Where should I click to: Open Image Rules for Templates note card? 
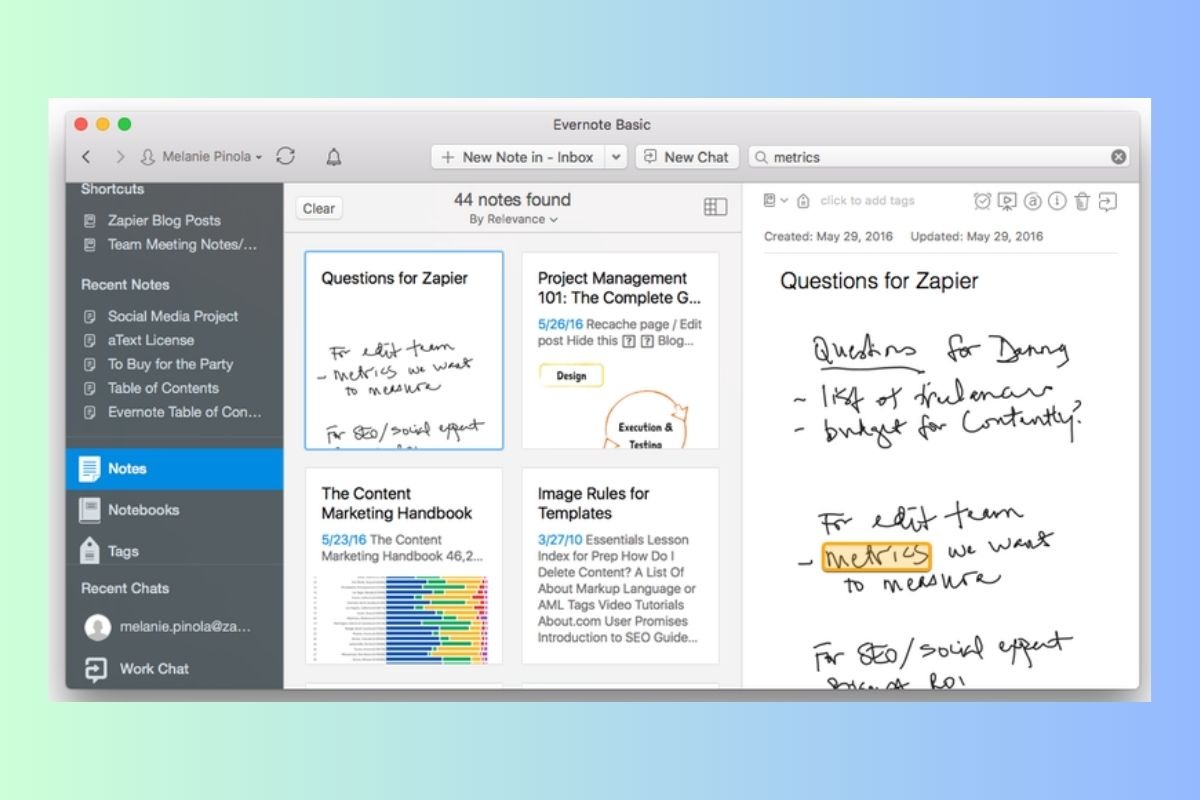[620, 566]
